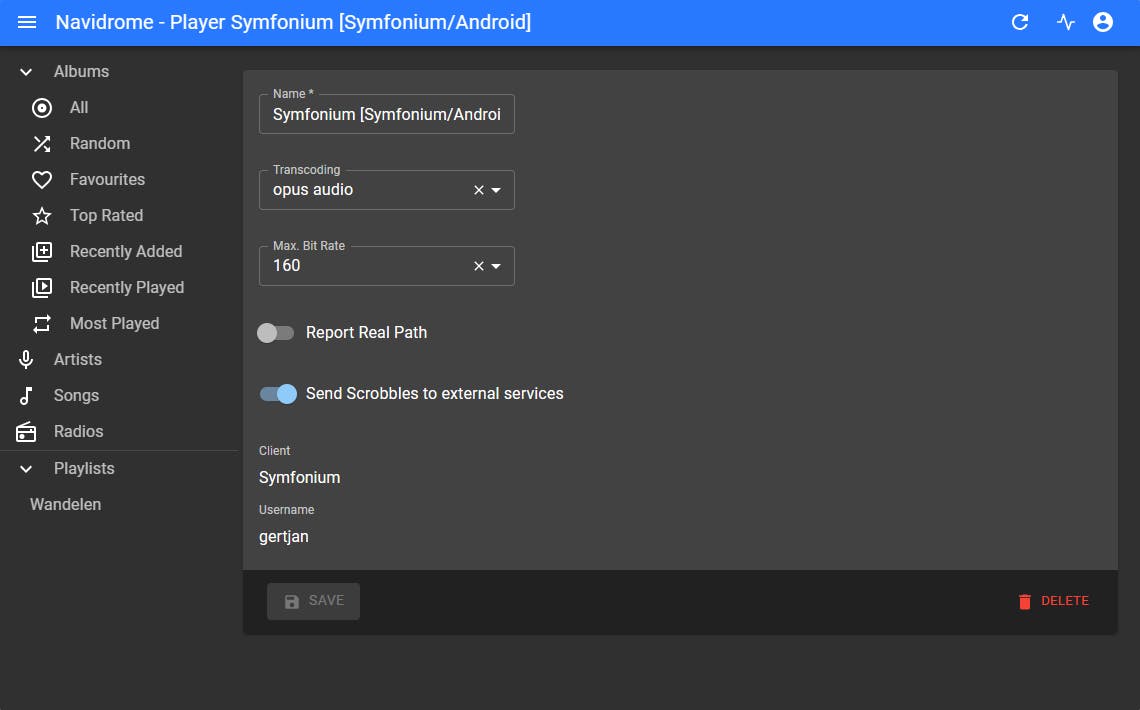Refresh the view with the reload icon
This screenshot has width=1140, height=710.
click(x=1019, y=21)
